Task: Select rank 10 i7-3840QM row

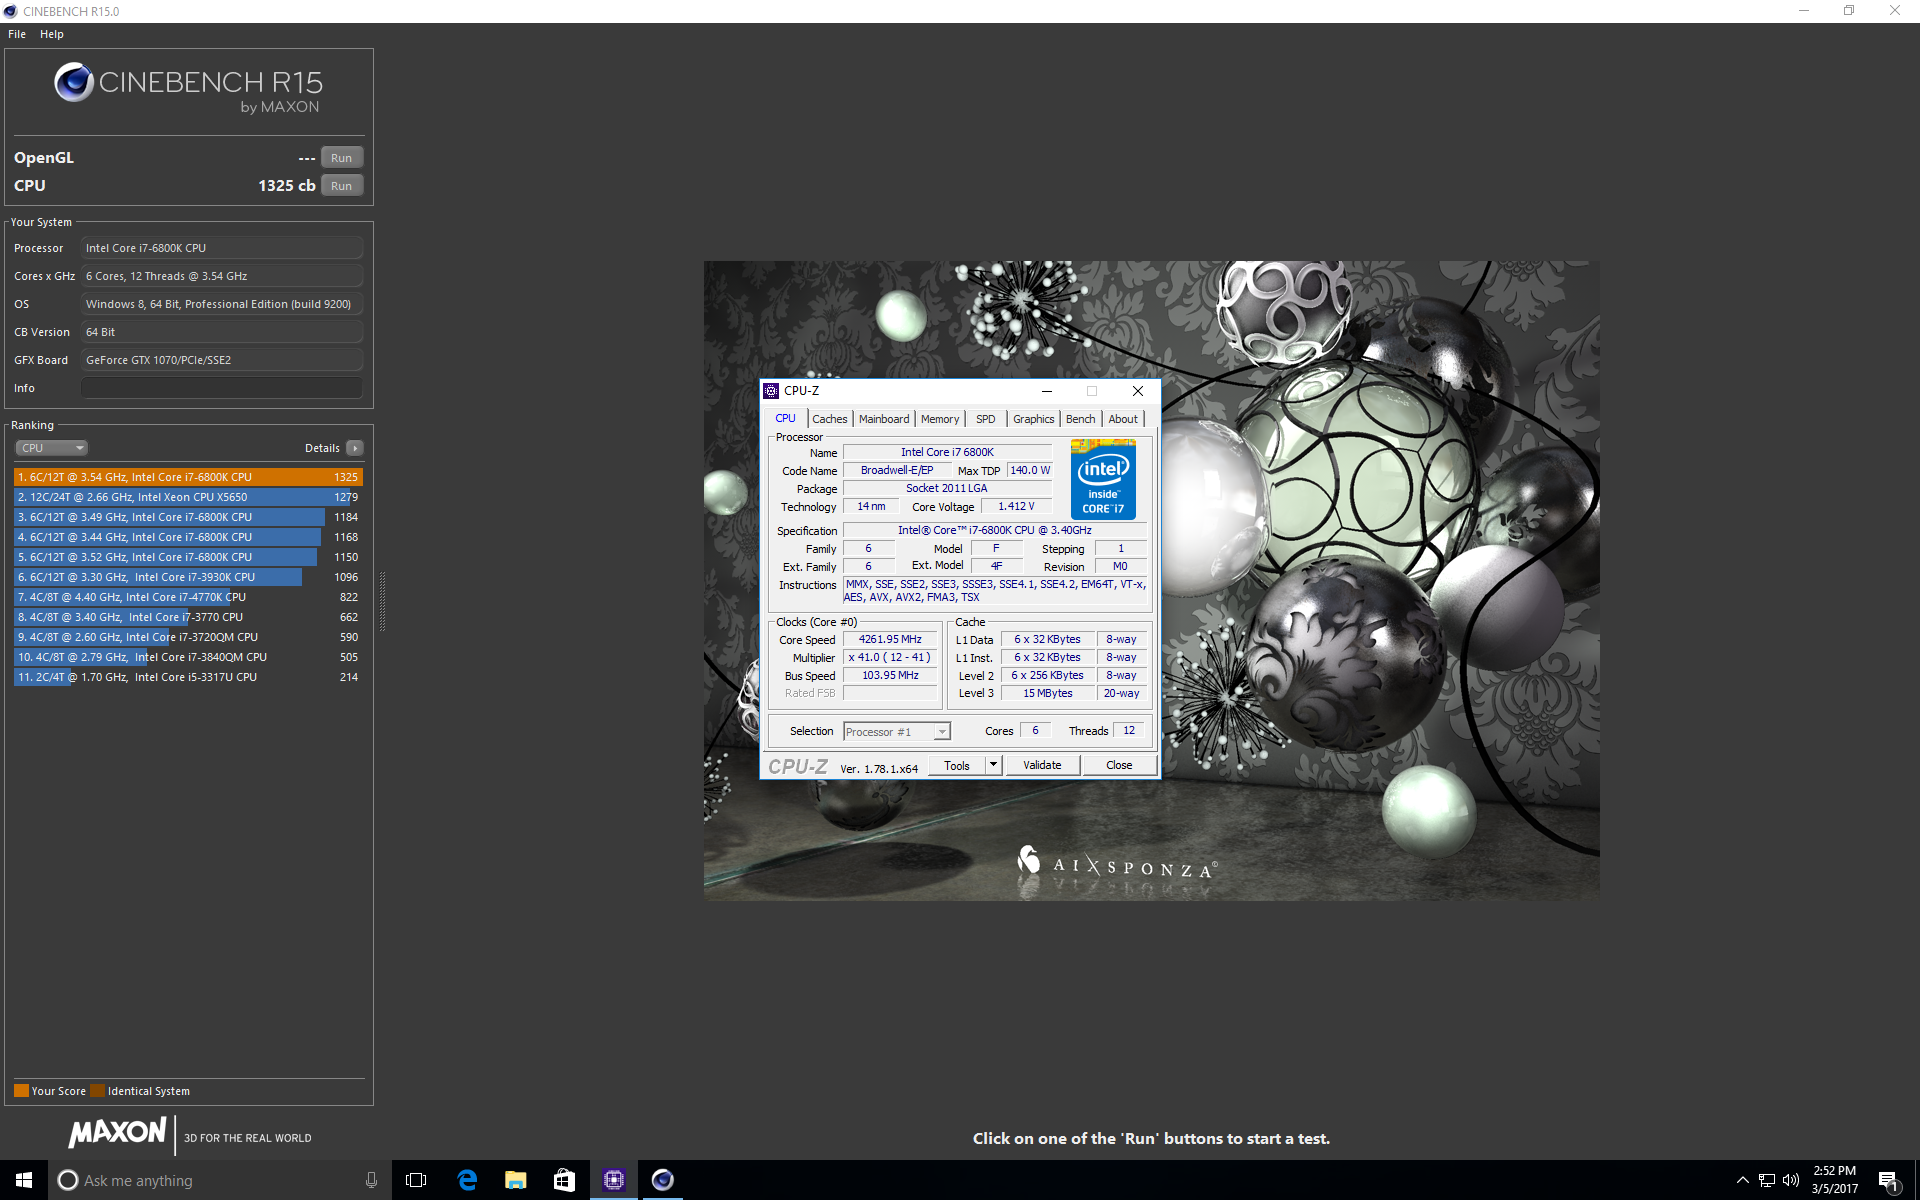Action: 188,657
